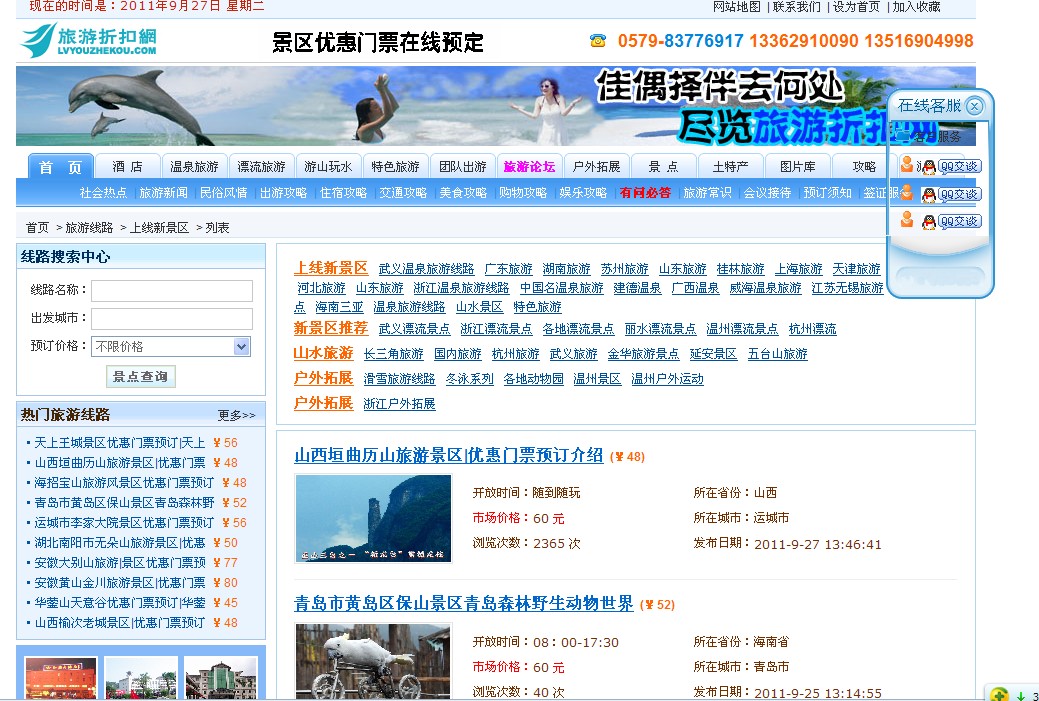The height and width of the screenshot is (701, 1039).
Task: Click the telephone icon beside the hotline numbers
Action: pyautogui.click(x=598, y=41)
